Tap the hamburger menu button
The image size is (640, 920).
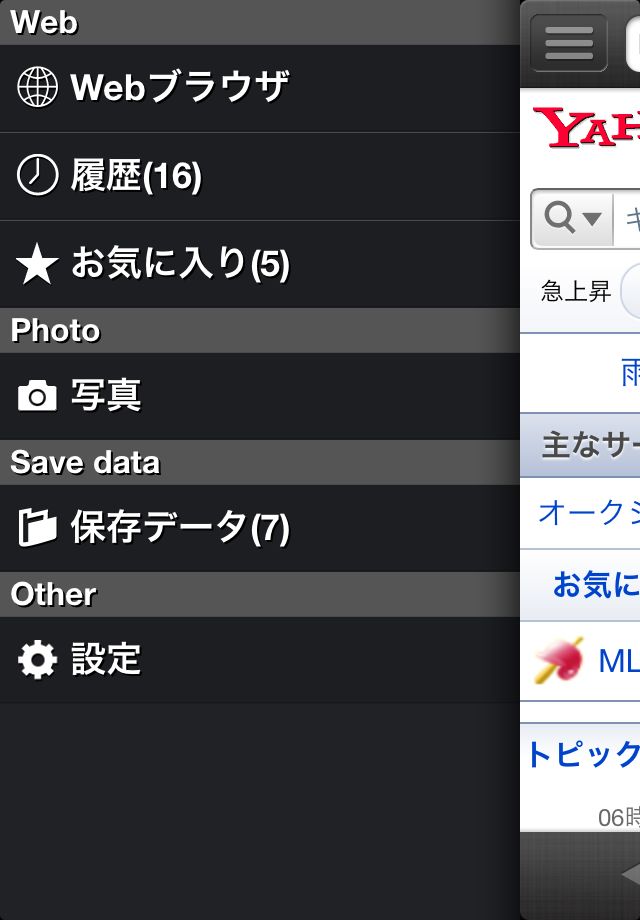[x=568, y=43]
